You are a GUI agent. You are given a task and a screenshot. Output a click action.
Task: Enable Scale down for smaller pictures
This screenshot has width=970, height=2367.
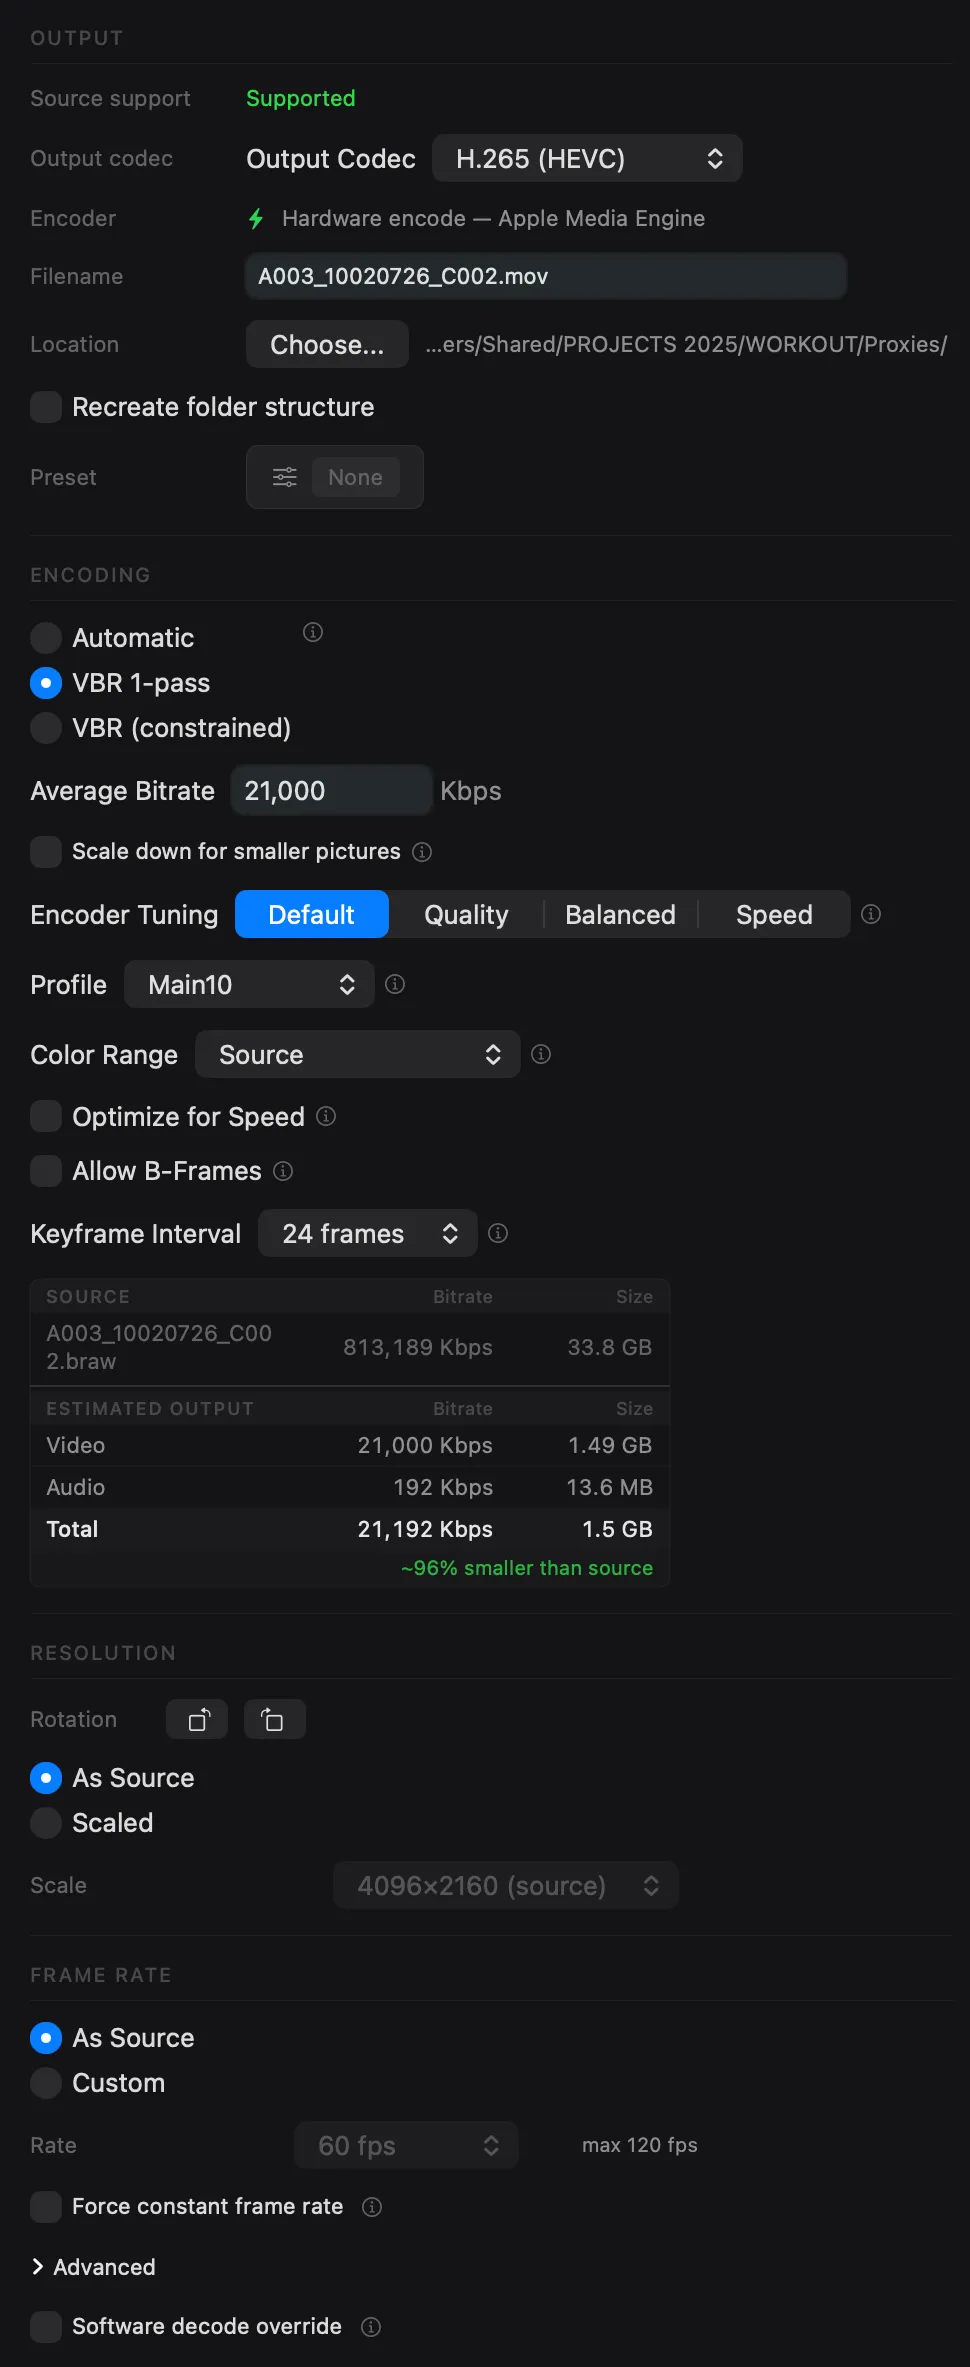(x=46, y=852)
